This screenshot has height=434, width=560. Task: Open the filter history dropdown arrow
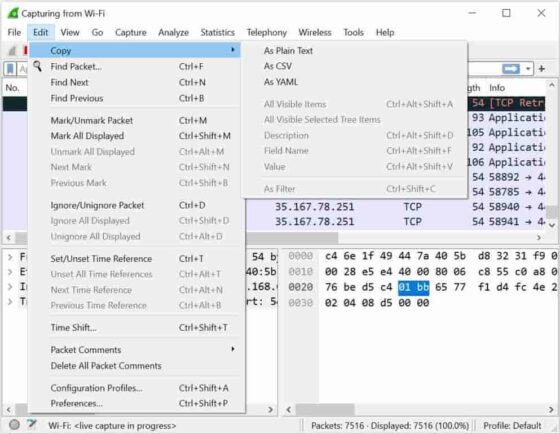point(528,69)
